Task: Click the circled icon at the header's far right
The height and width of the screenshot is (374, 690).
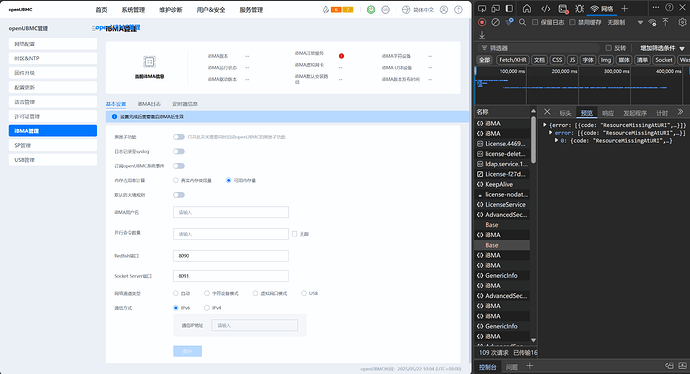Action: (458, 10)
